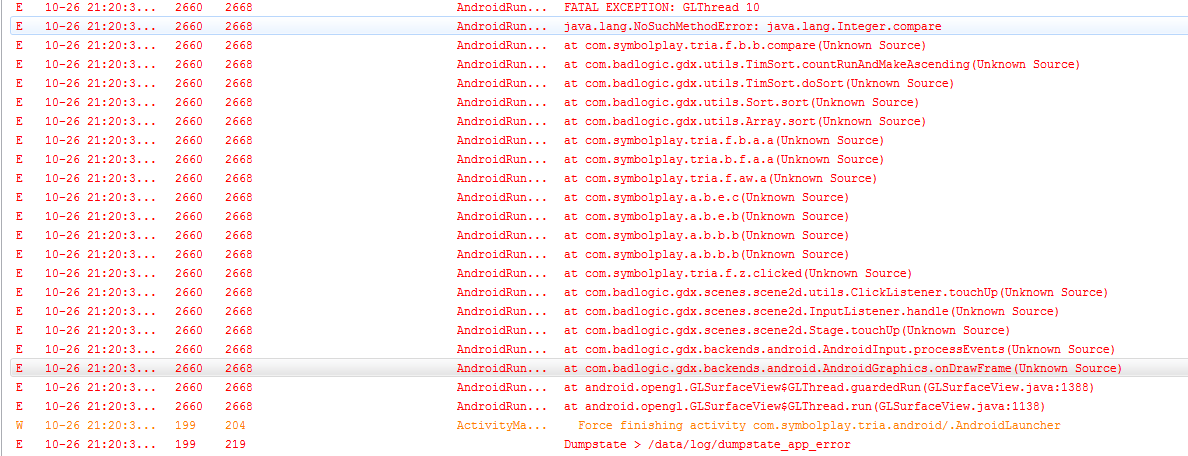The image size is (1188, 456).
Task: Click the NoSuchMethodError Integer.compare log entry
Action: (x=752, y=26)
